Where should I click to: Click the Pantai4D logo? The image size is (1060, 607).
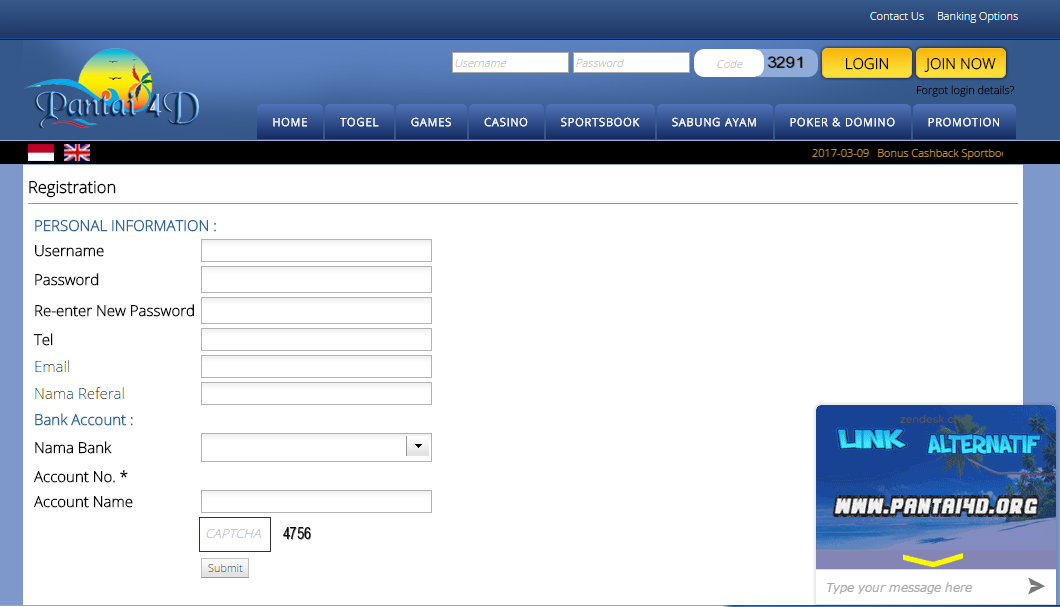coord(112,89)
